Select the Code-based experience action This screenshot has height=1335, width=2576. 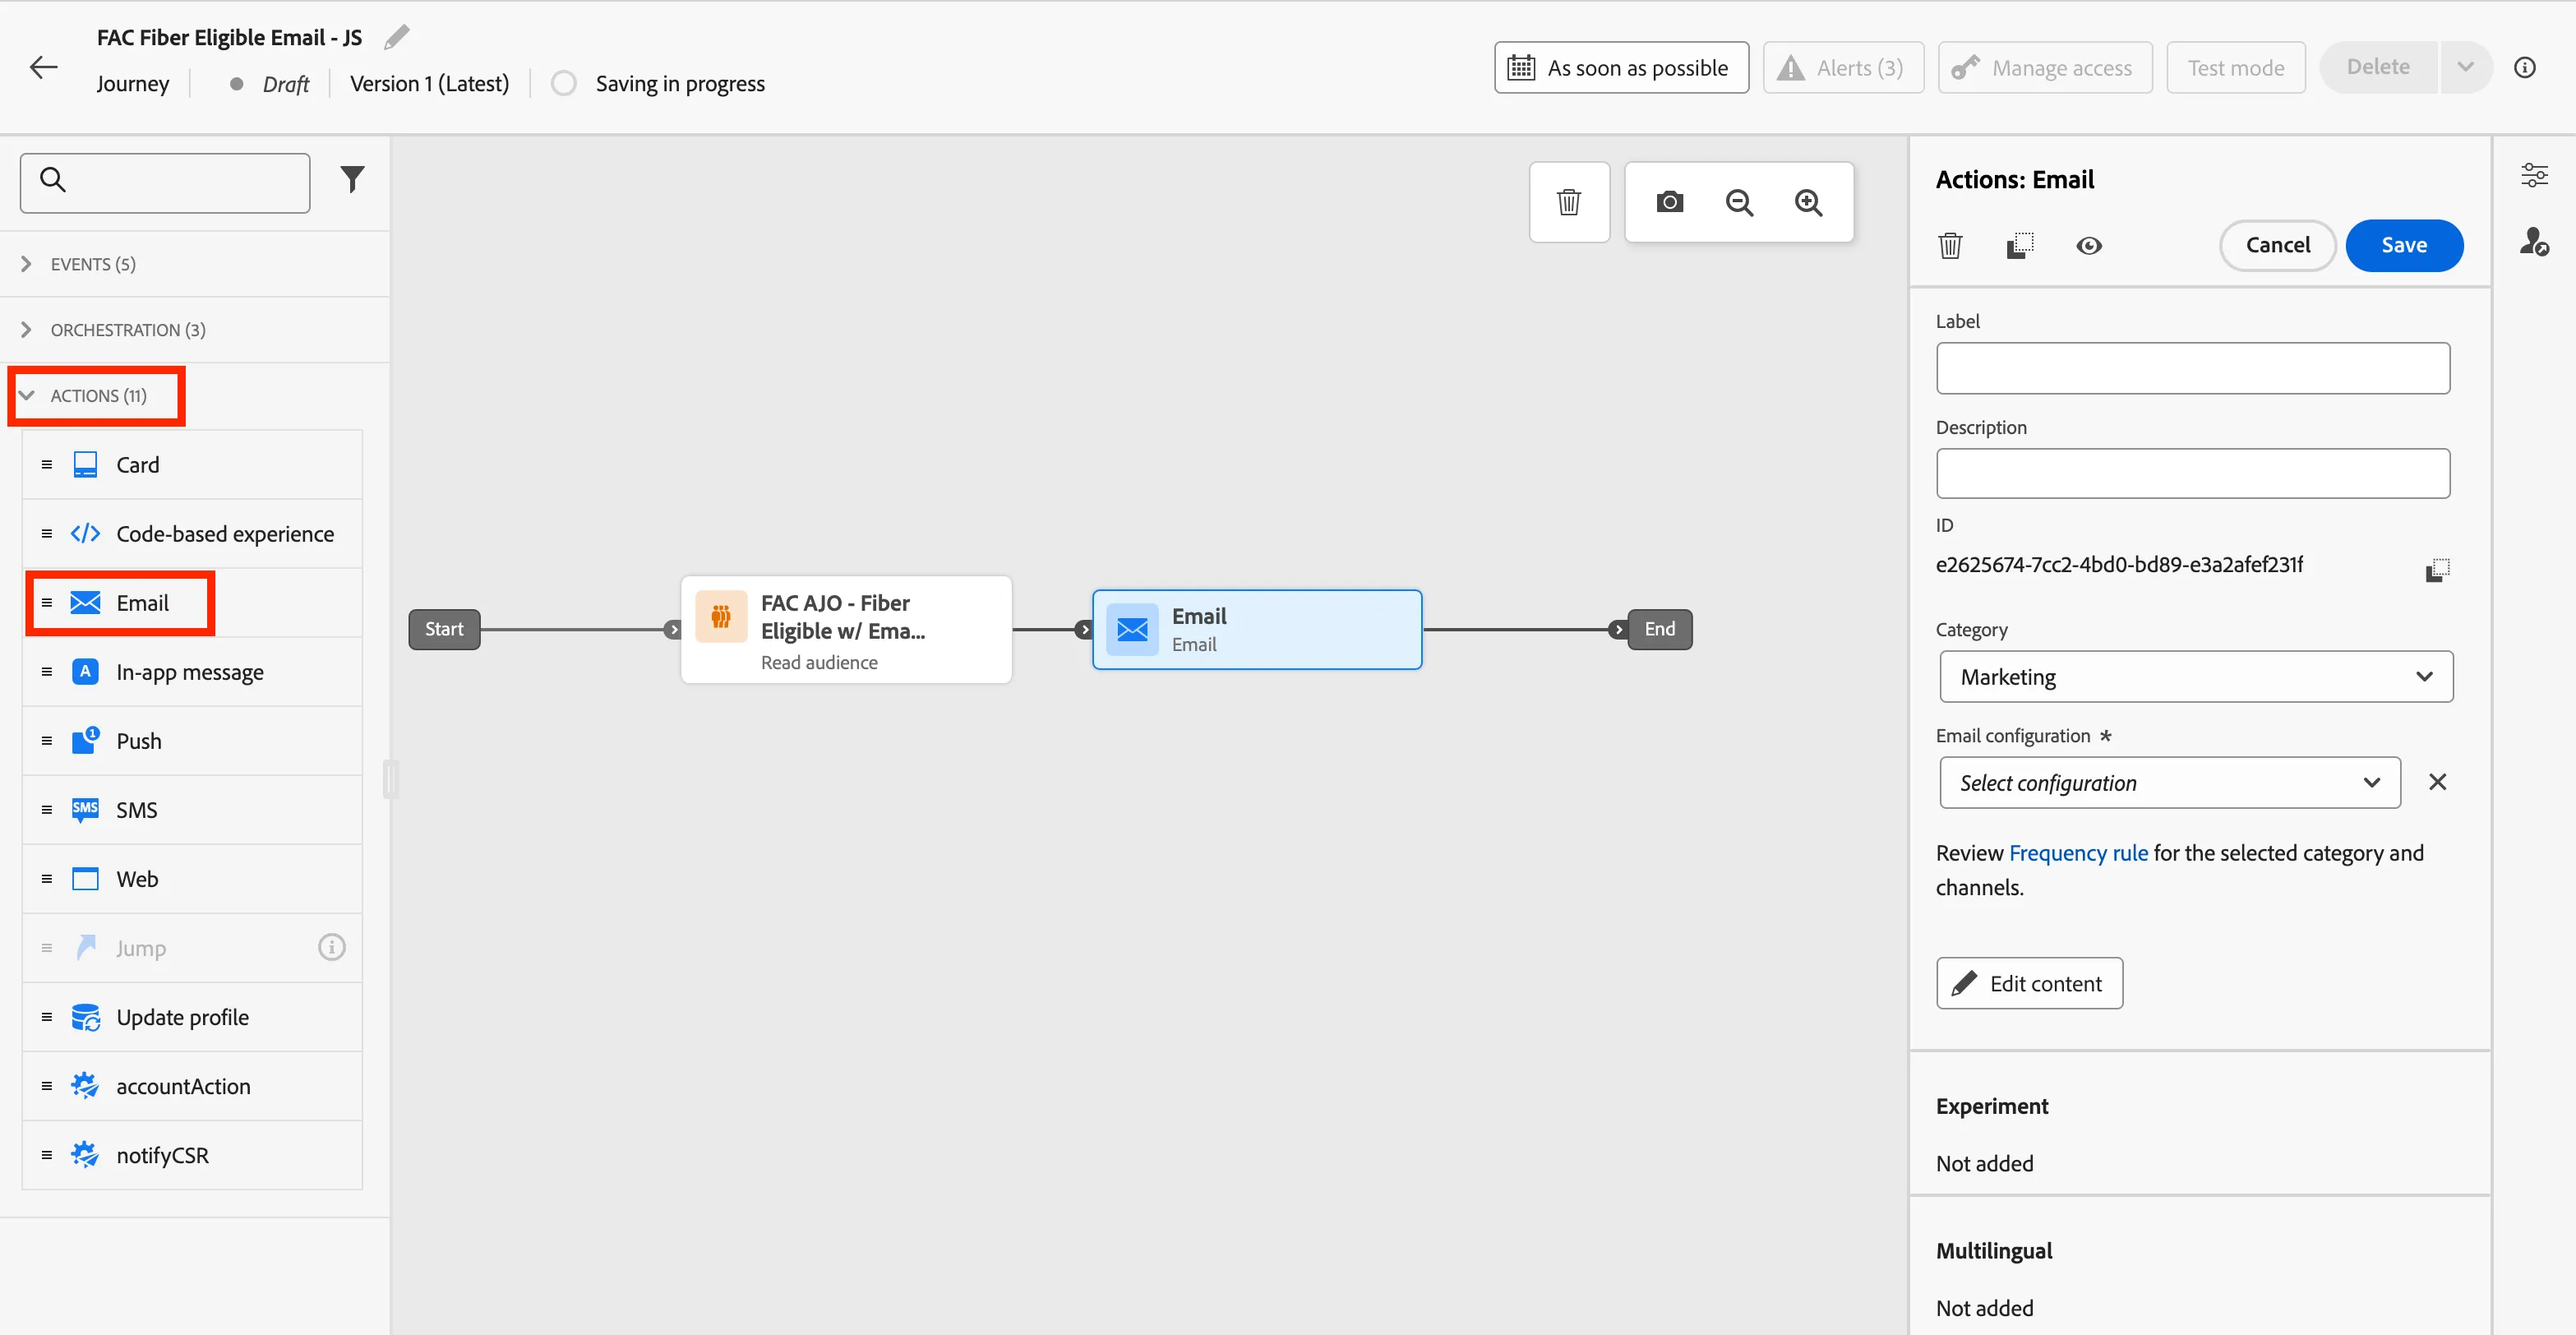pyautogui.click(x=192, y=534)
